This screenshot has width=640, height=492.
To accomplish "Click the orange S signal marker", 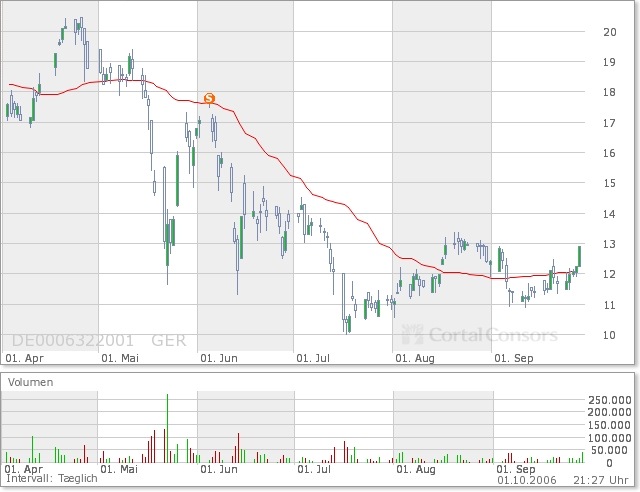I will click(209, 98).
